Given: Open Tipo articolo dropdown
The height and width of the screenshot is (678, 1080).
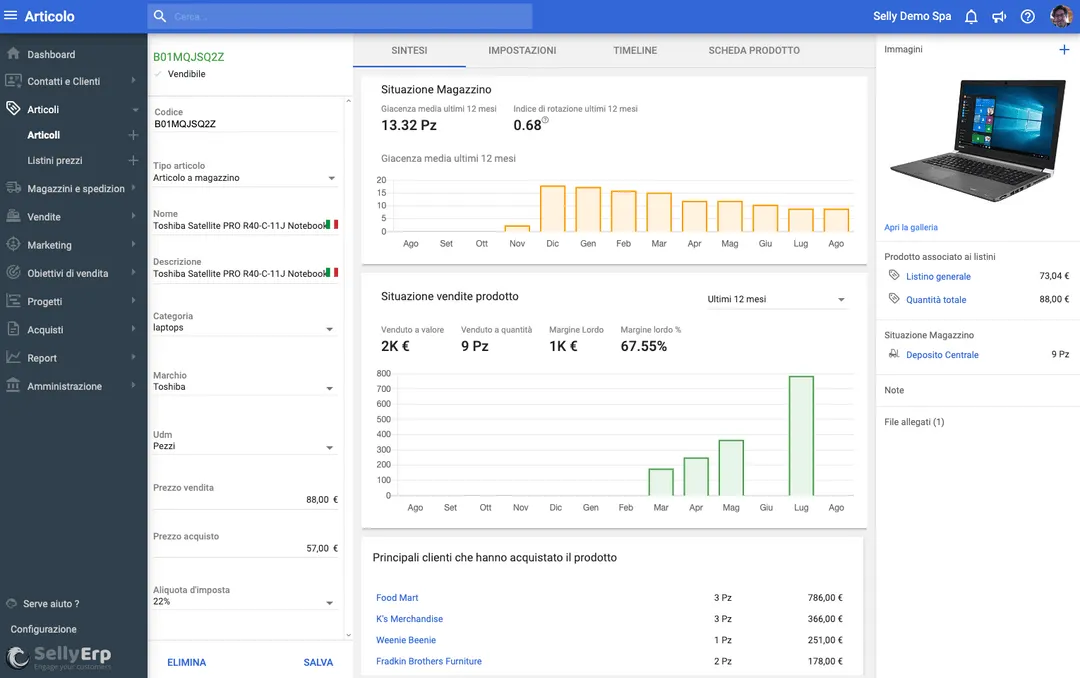Looking at the screenshot, I should point(246,178).
